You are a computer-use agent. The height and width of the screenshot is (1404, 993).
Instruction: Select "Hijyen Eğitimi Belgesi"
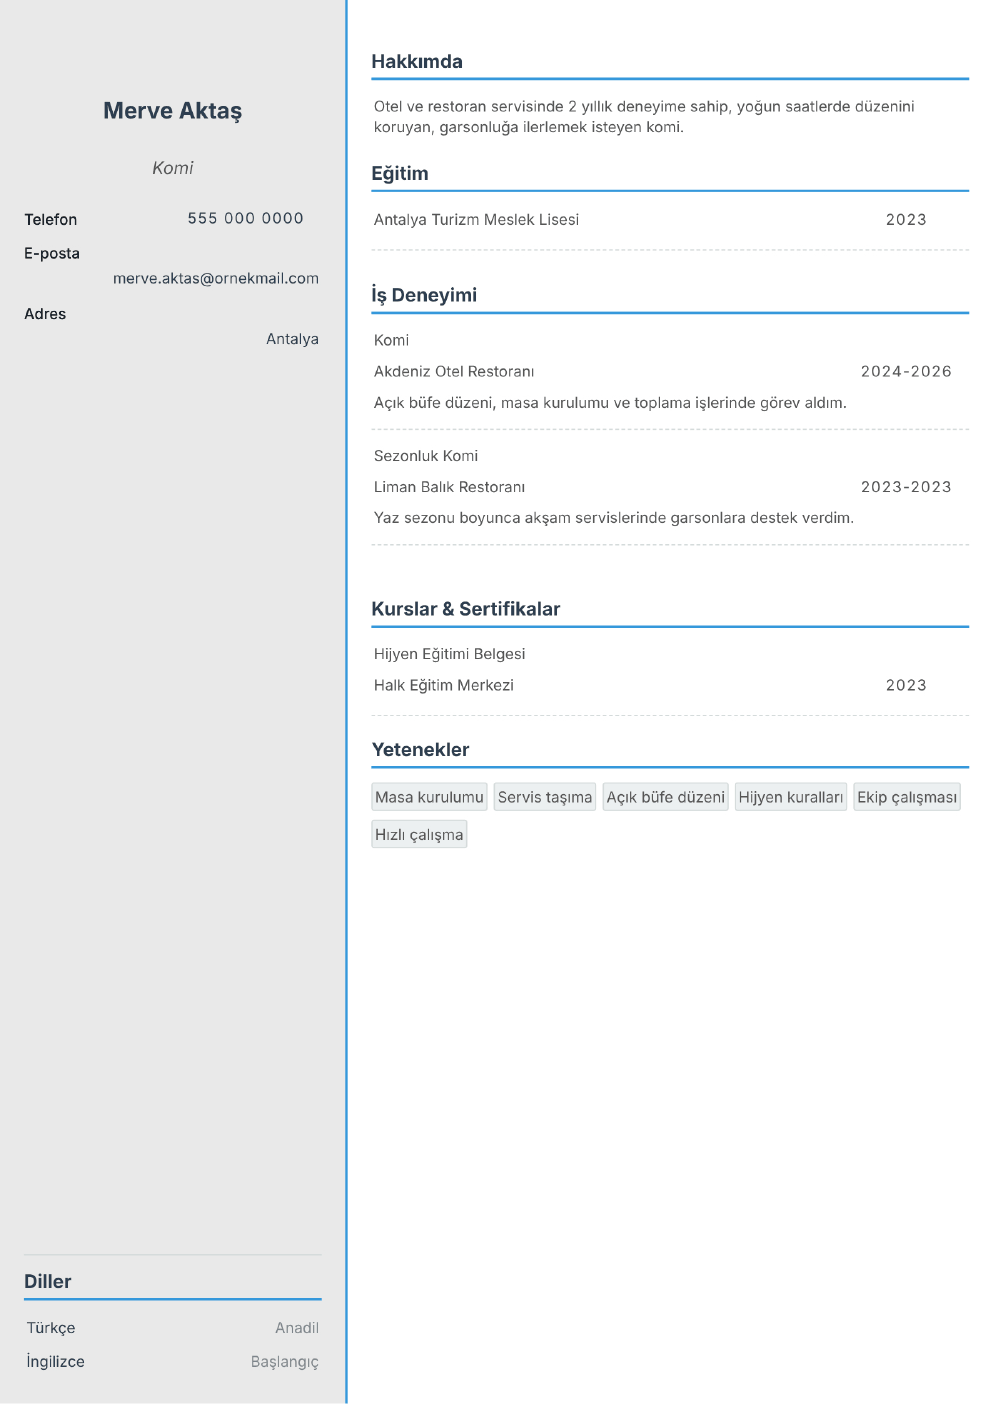point(449,654)
